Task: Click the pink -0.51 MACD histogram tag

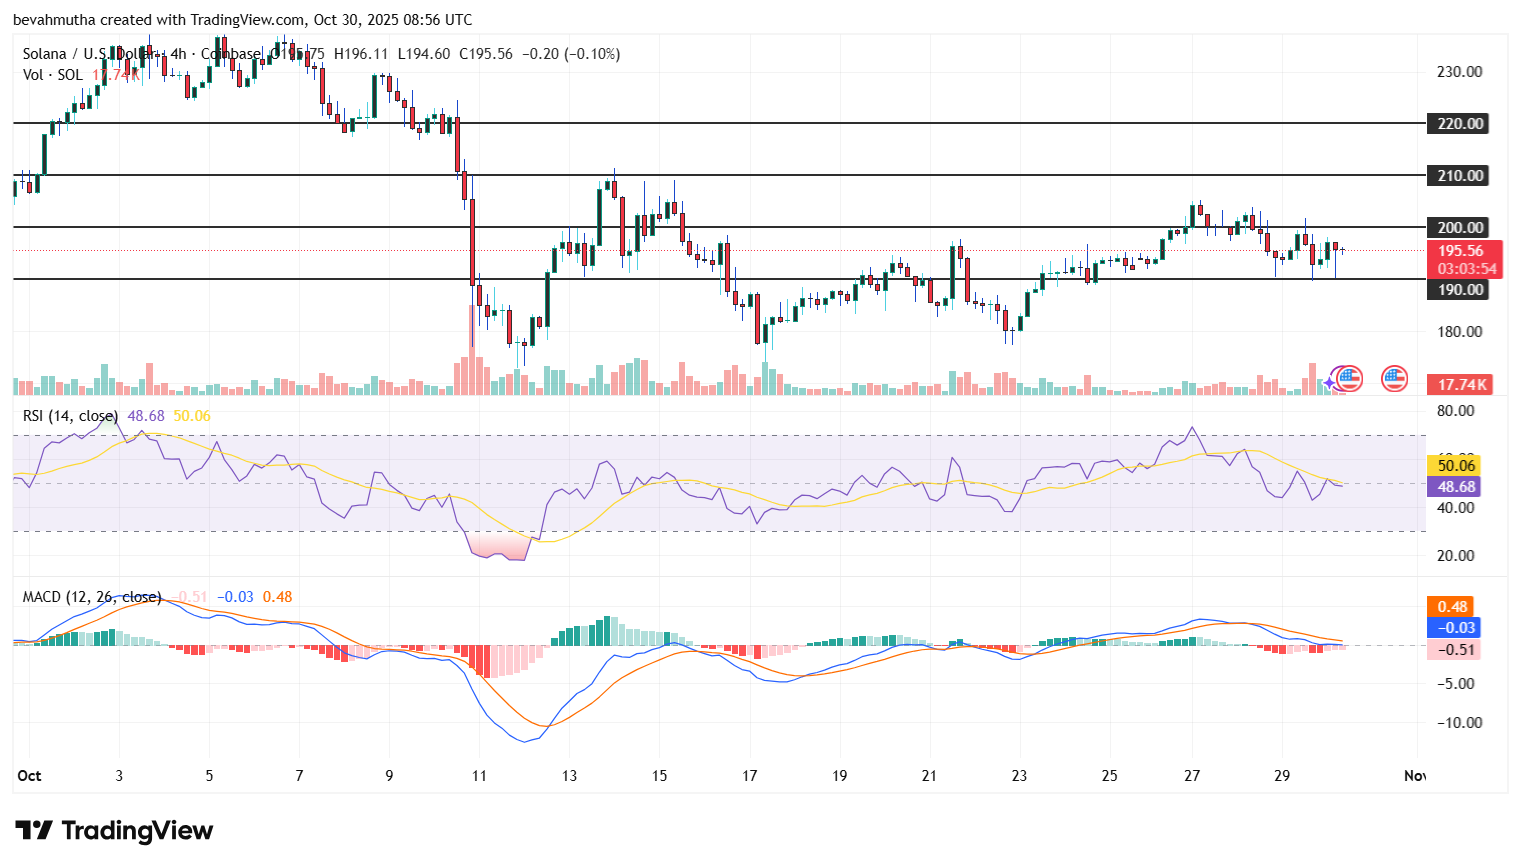Action: pos(1455,650)
